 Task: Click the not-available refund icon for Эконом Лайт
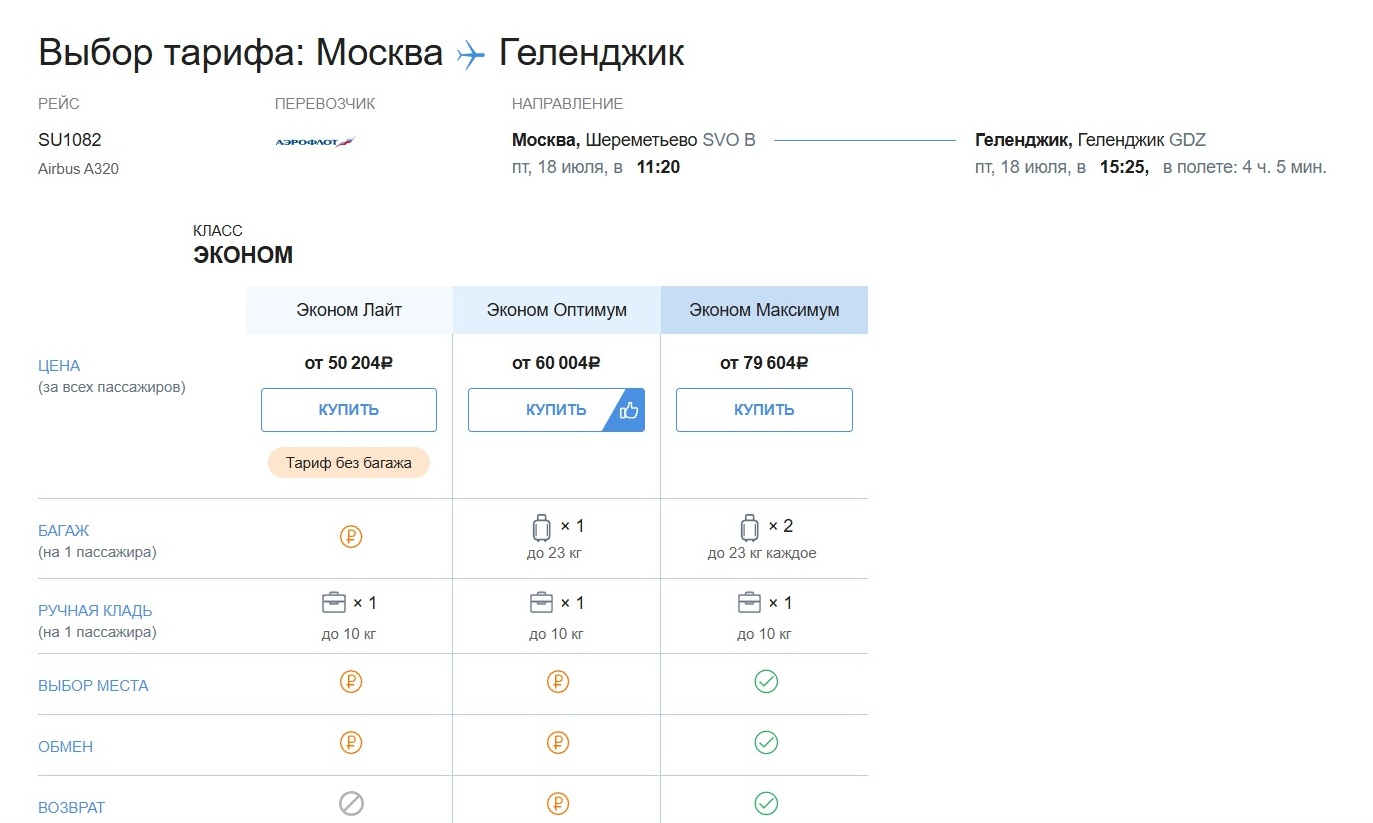click(x=351, y=803)
